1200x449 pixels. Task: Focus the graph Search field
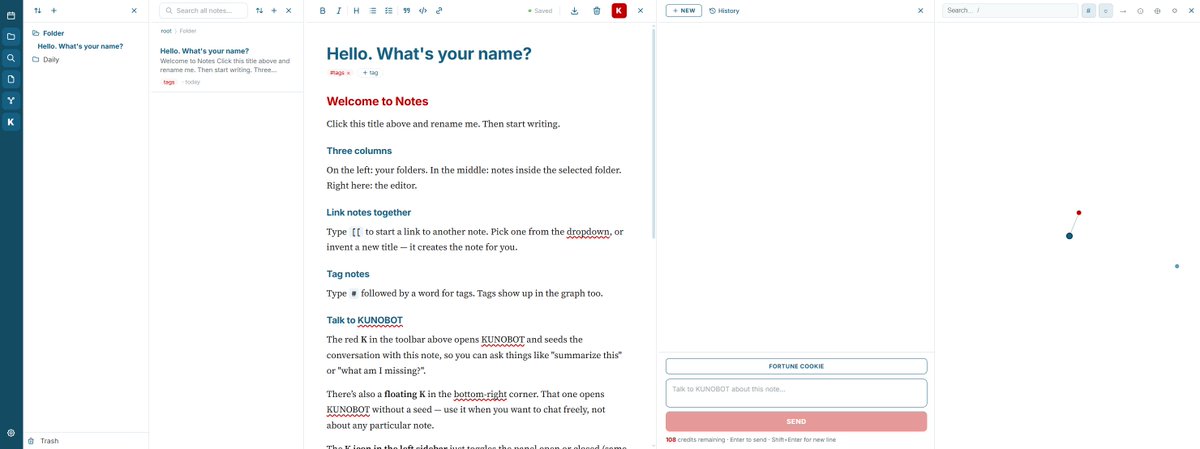click(x=1010, y=10)
